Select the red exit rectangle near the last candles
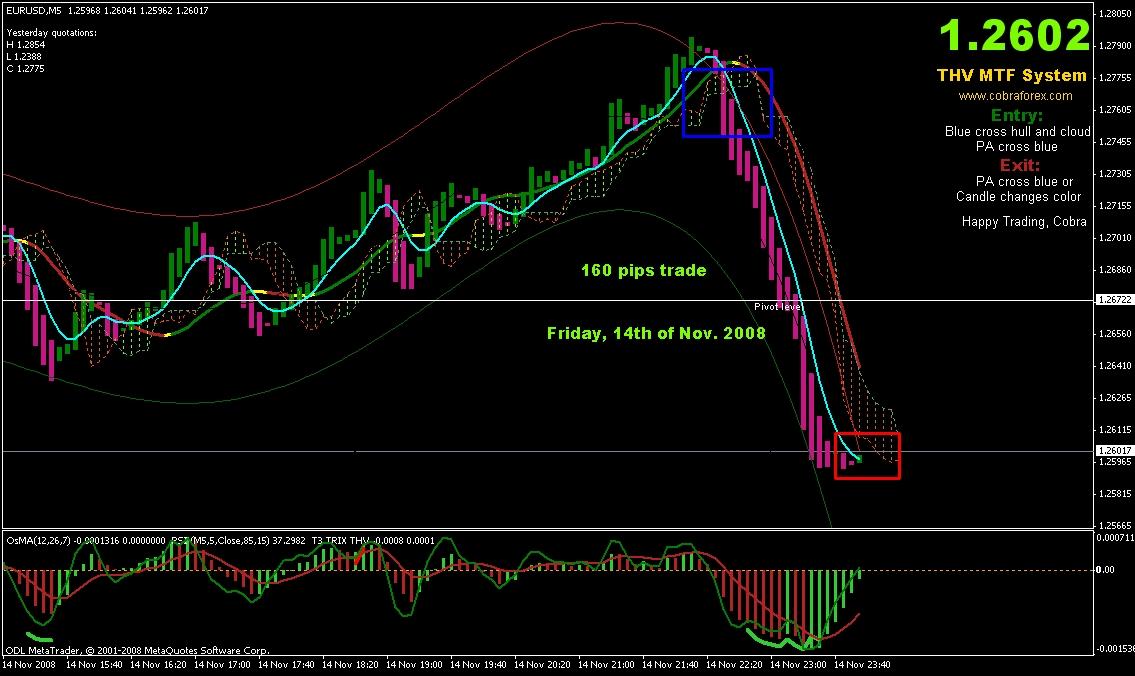Viewport: 1135px width, 676px height. (x=867, y=455)
